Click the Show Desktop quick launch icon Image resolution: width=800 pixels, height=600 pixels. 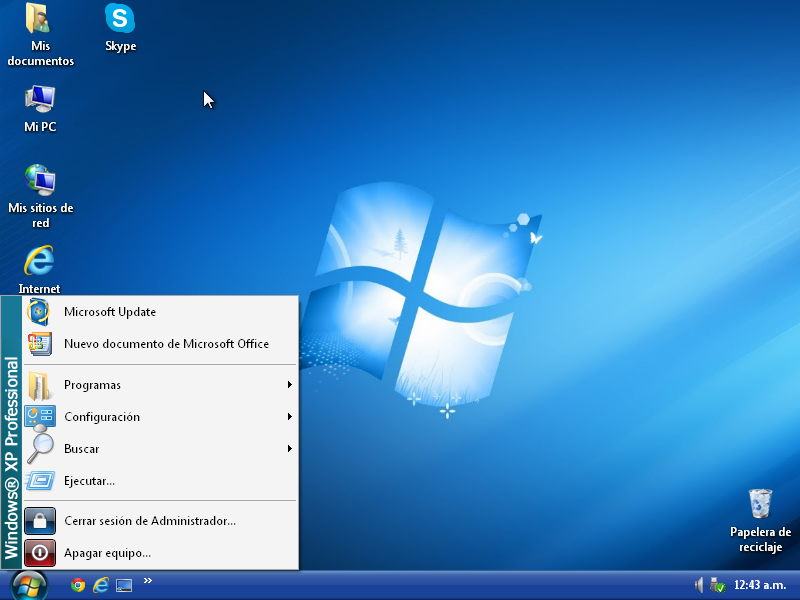tap(124, 585)
